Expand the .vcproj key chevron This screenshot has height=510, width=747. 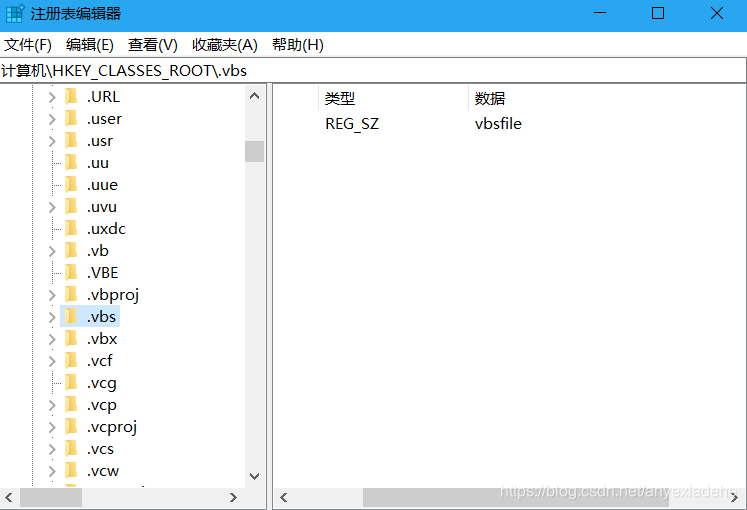click(52, 427)
